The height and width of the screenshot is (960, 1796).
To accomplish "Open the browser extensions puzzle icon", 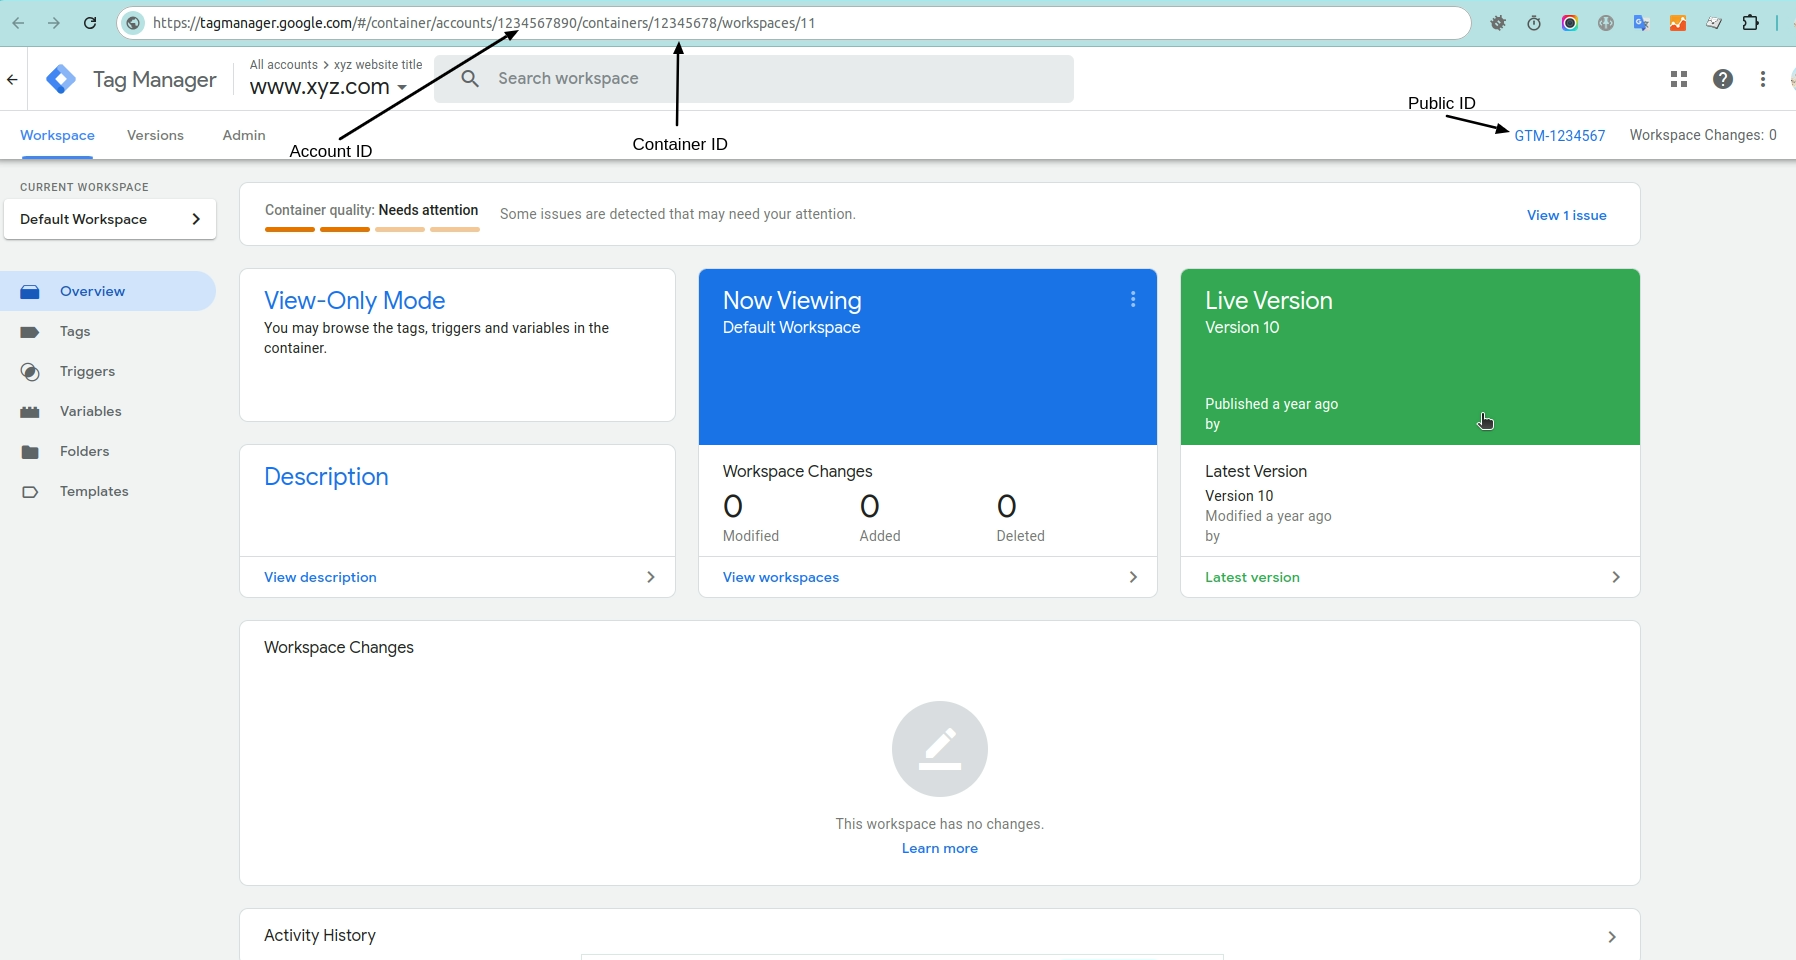I will tap(1750, 23).
